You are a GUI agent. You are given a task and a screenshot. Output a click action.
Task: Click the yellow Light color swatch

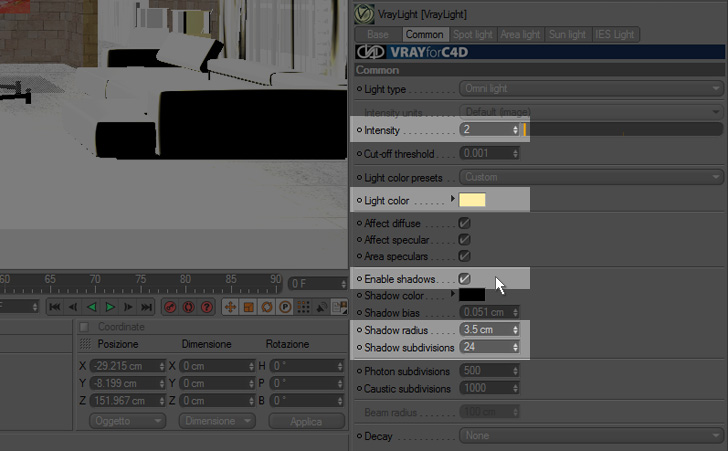(x=472, y=200)
